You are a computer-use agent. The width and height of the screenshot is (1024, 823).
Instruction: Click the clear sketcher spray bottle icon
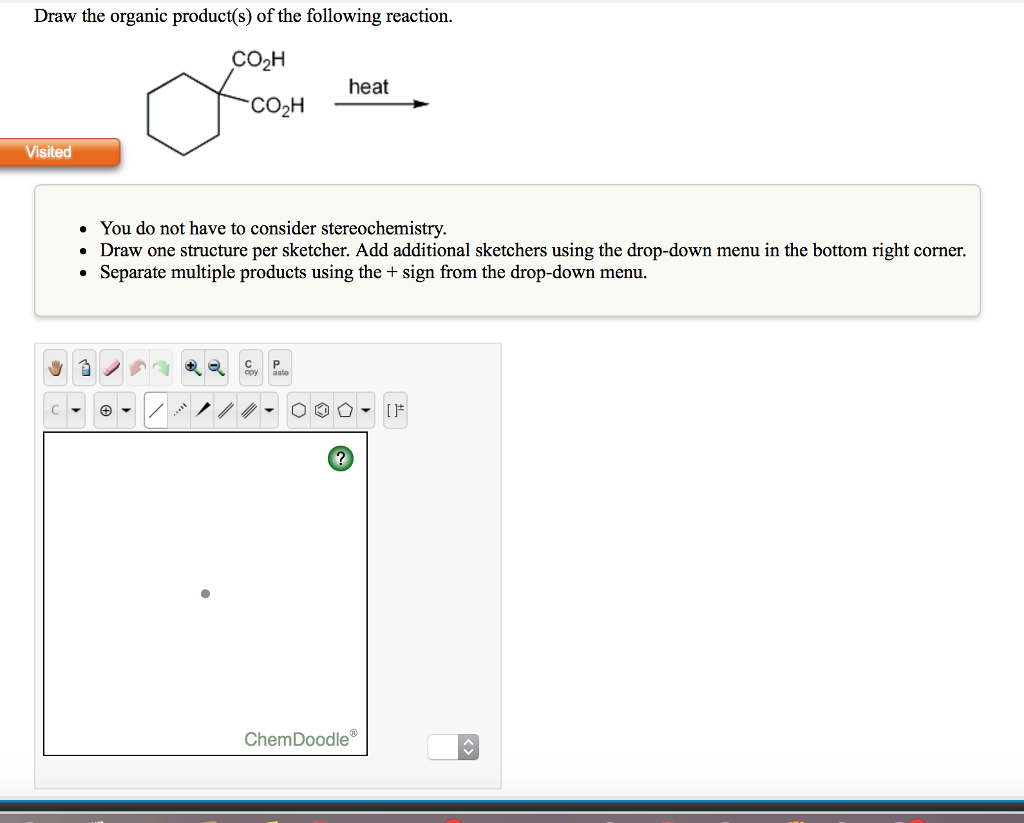pos(84,368)
